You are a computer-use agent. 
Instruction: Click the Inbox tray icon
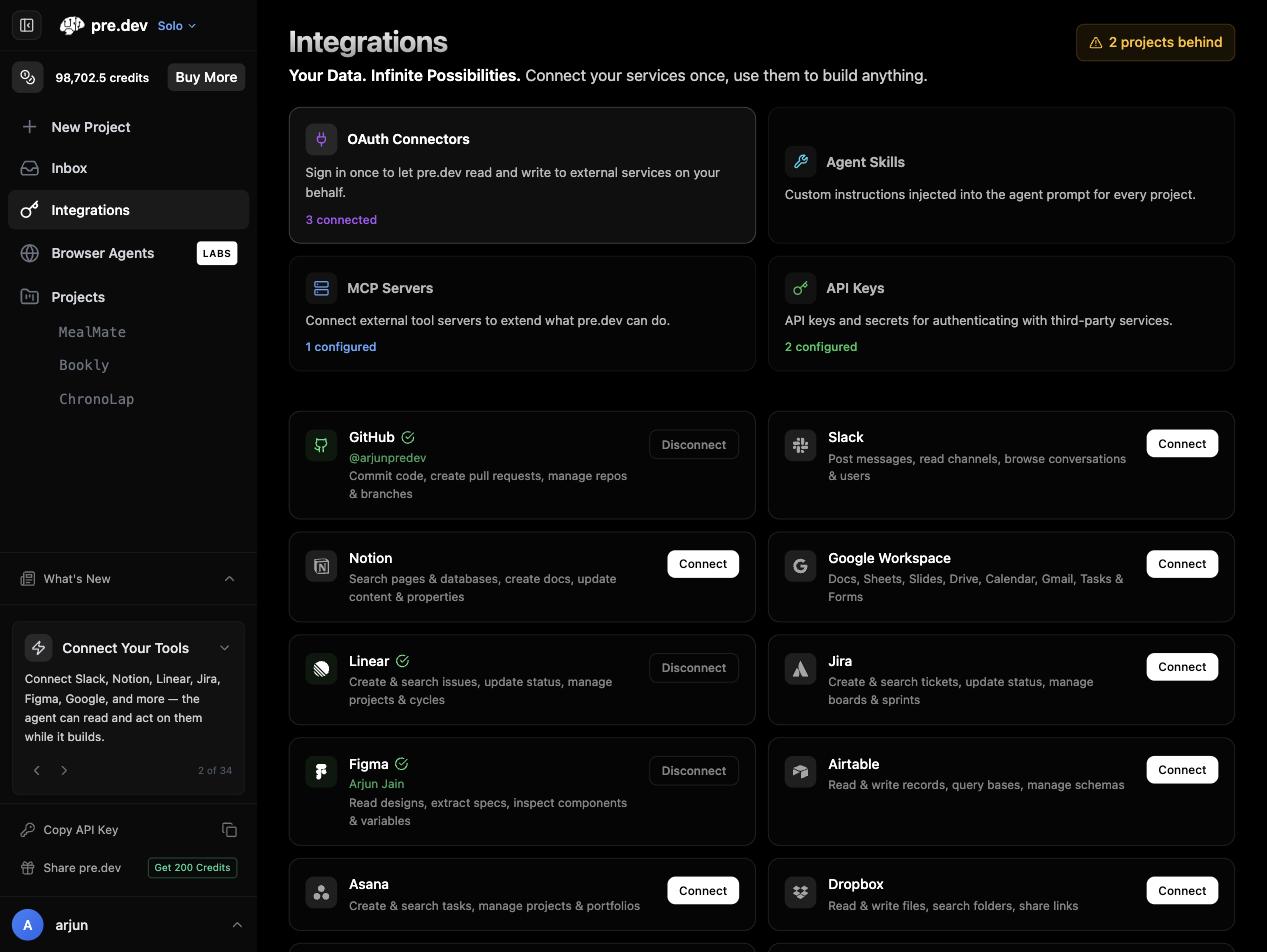click(x=30, y=168)
